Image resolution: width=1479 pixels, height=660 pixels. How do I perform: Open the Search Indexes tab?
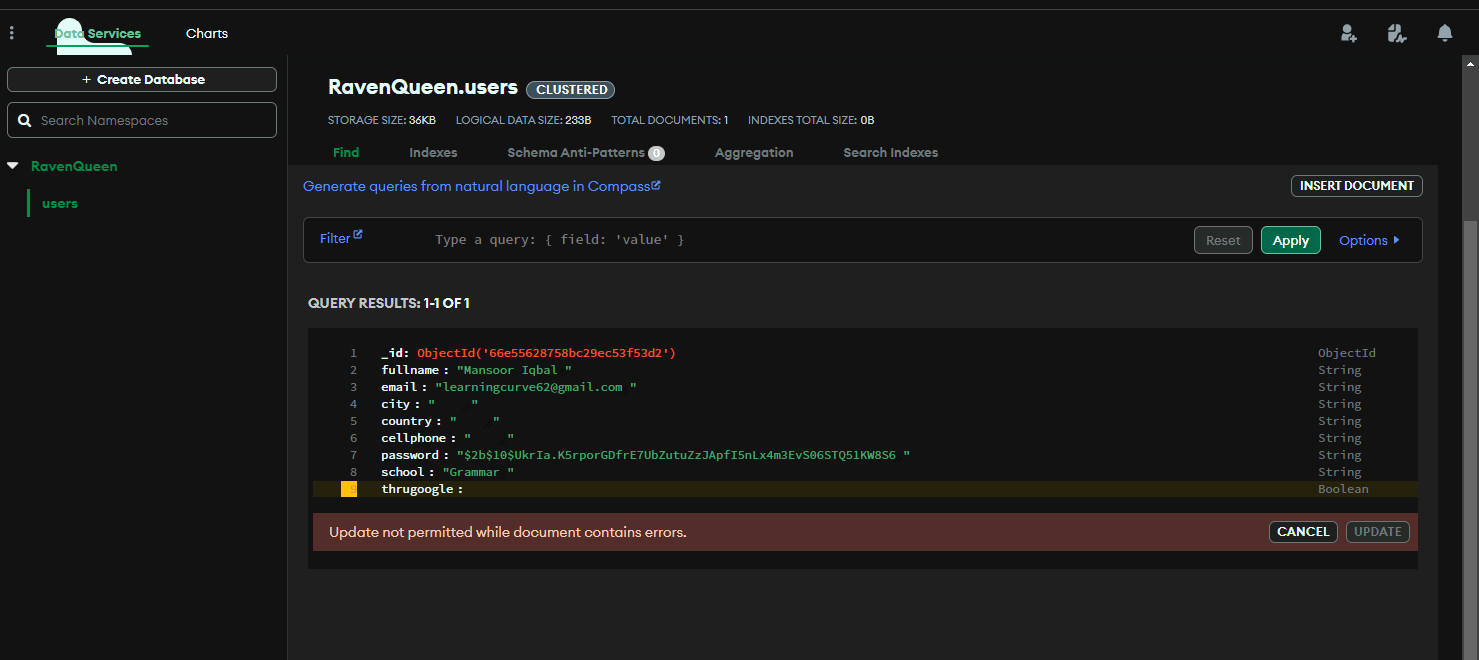pos(891,152)
